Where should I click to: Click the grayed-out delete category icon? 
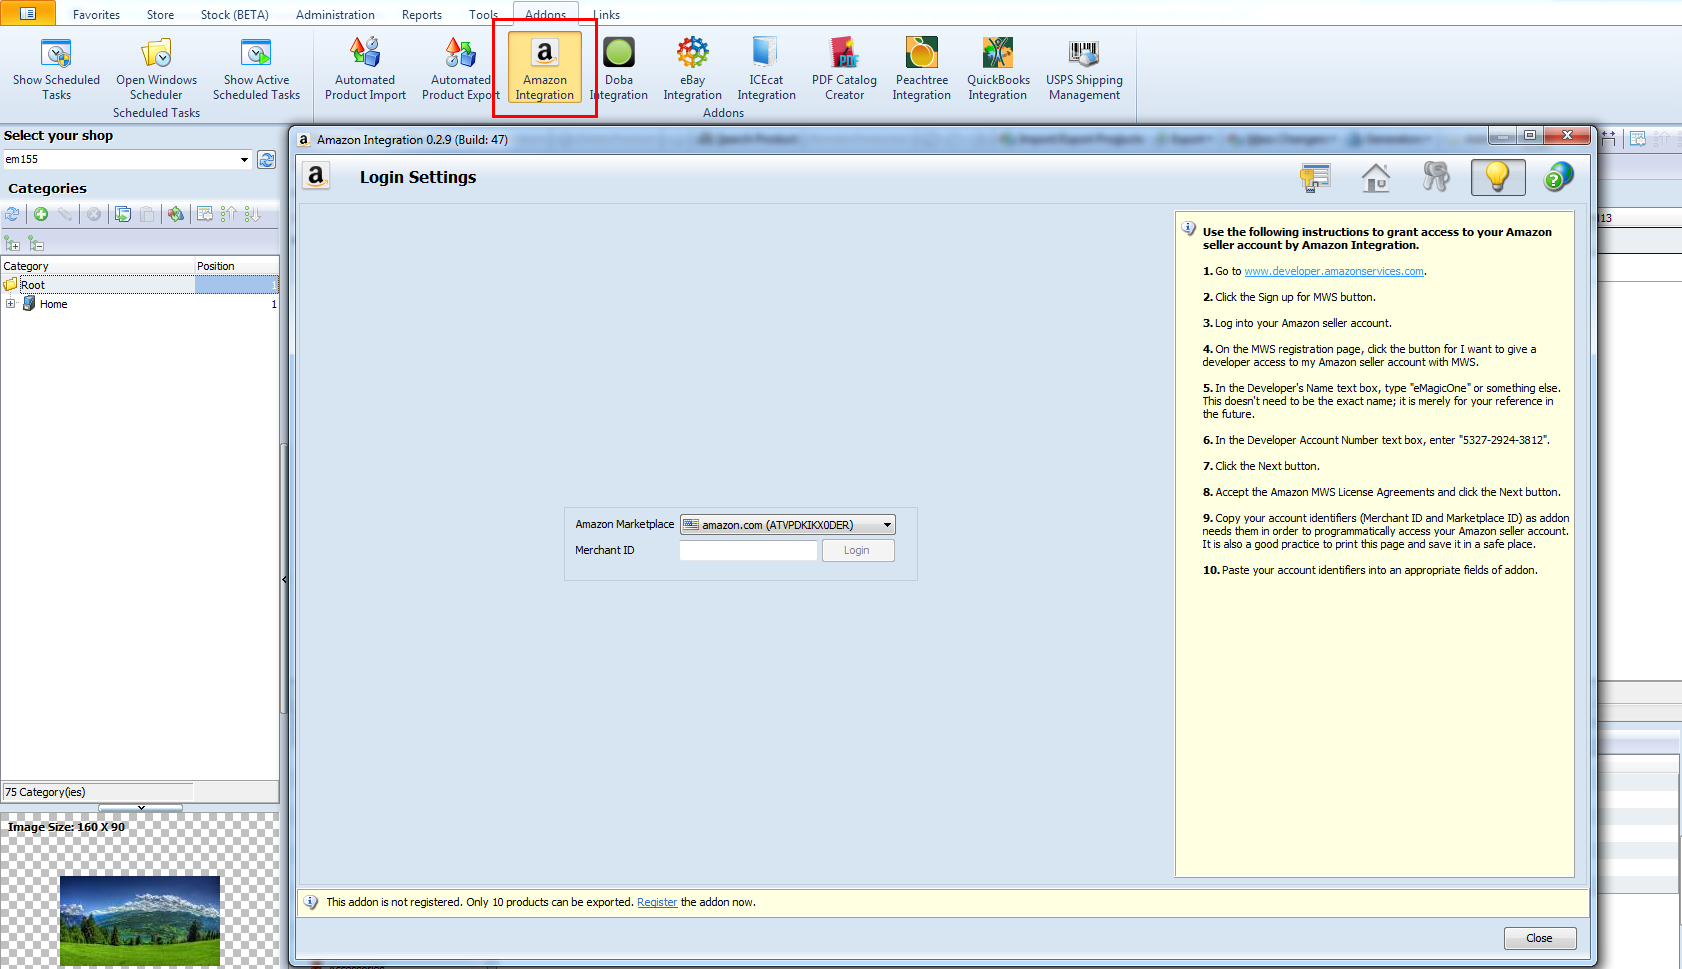(x=93, y=214)
